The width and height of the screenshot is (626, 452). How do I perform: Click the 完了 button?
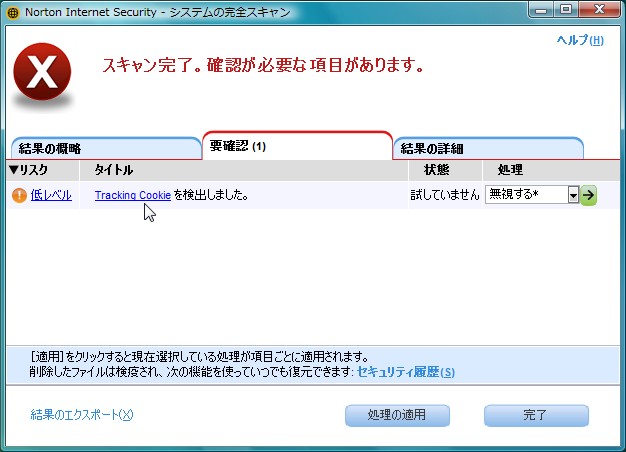(x=536, y=415)
